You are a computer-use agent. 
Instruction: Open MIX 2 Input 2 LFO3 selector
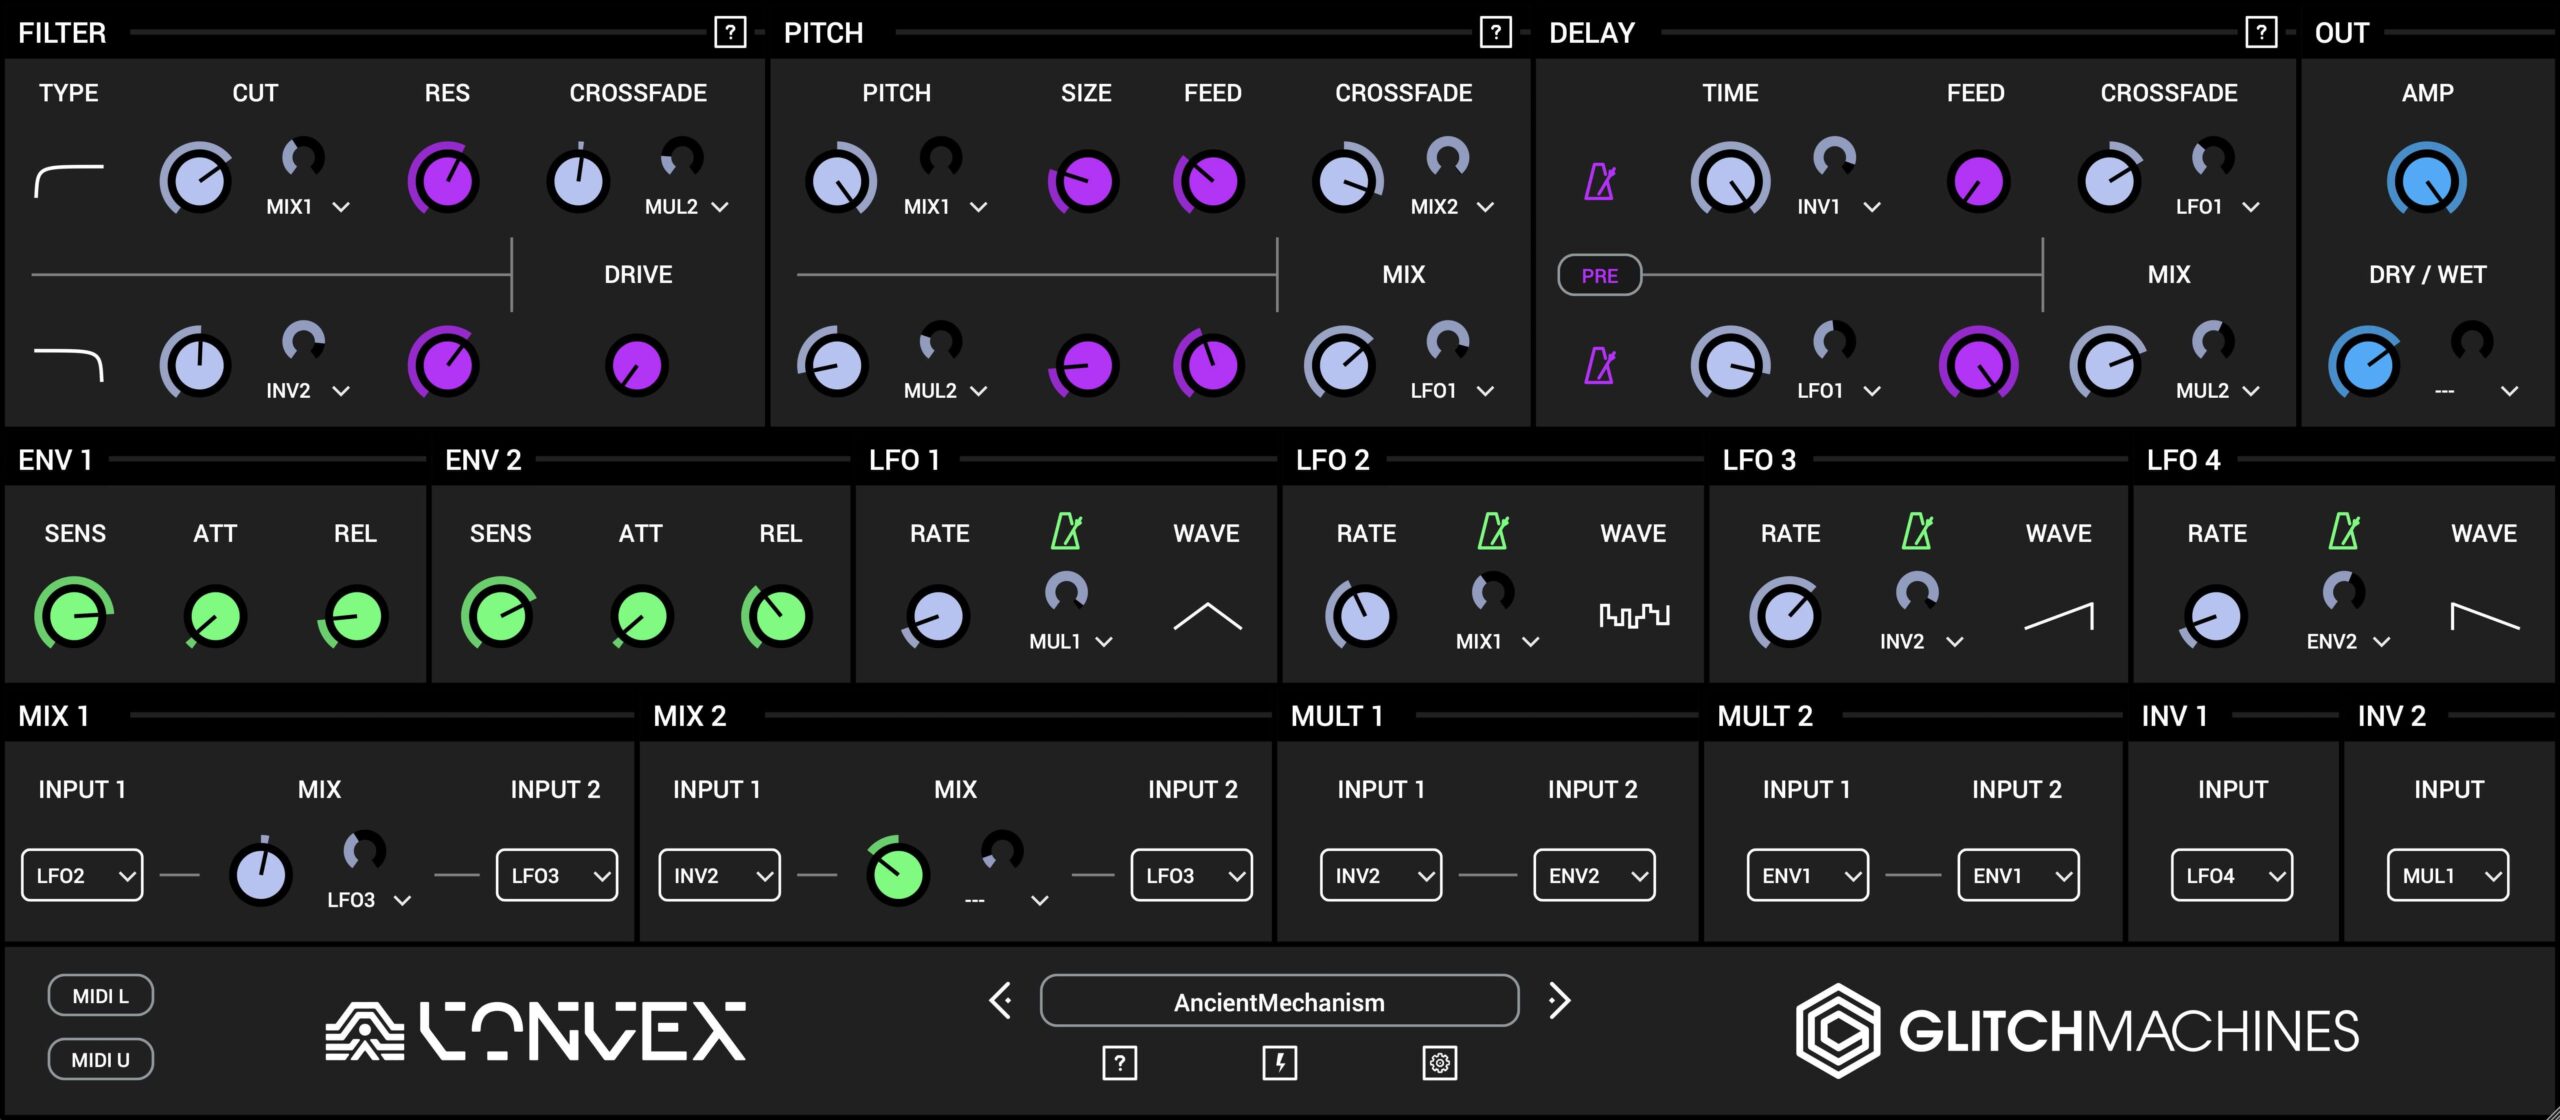coord(1192,876)
